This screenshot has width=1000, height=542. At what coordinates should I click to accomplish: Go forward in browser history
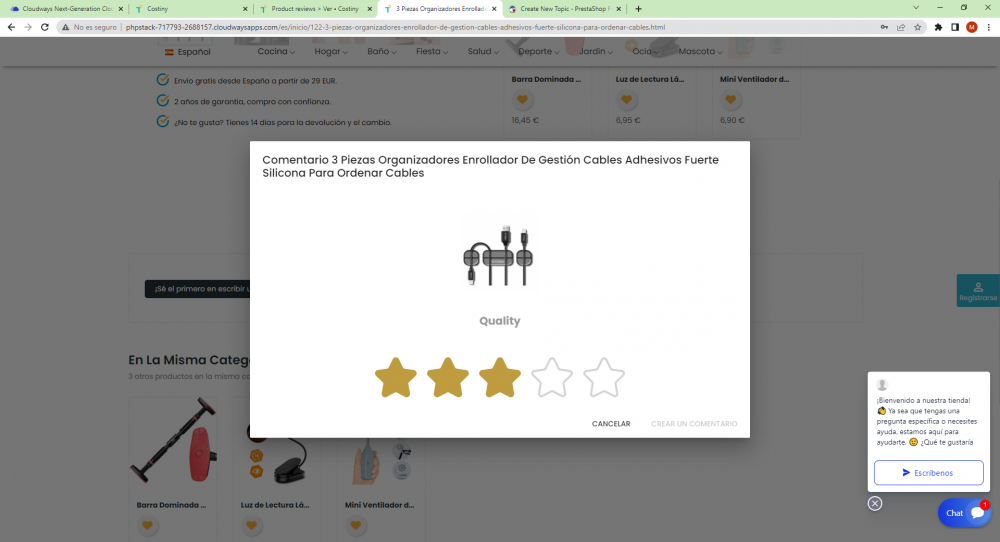coord(27,27)
